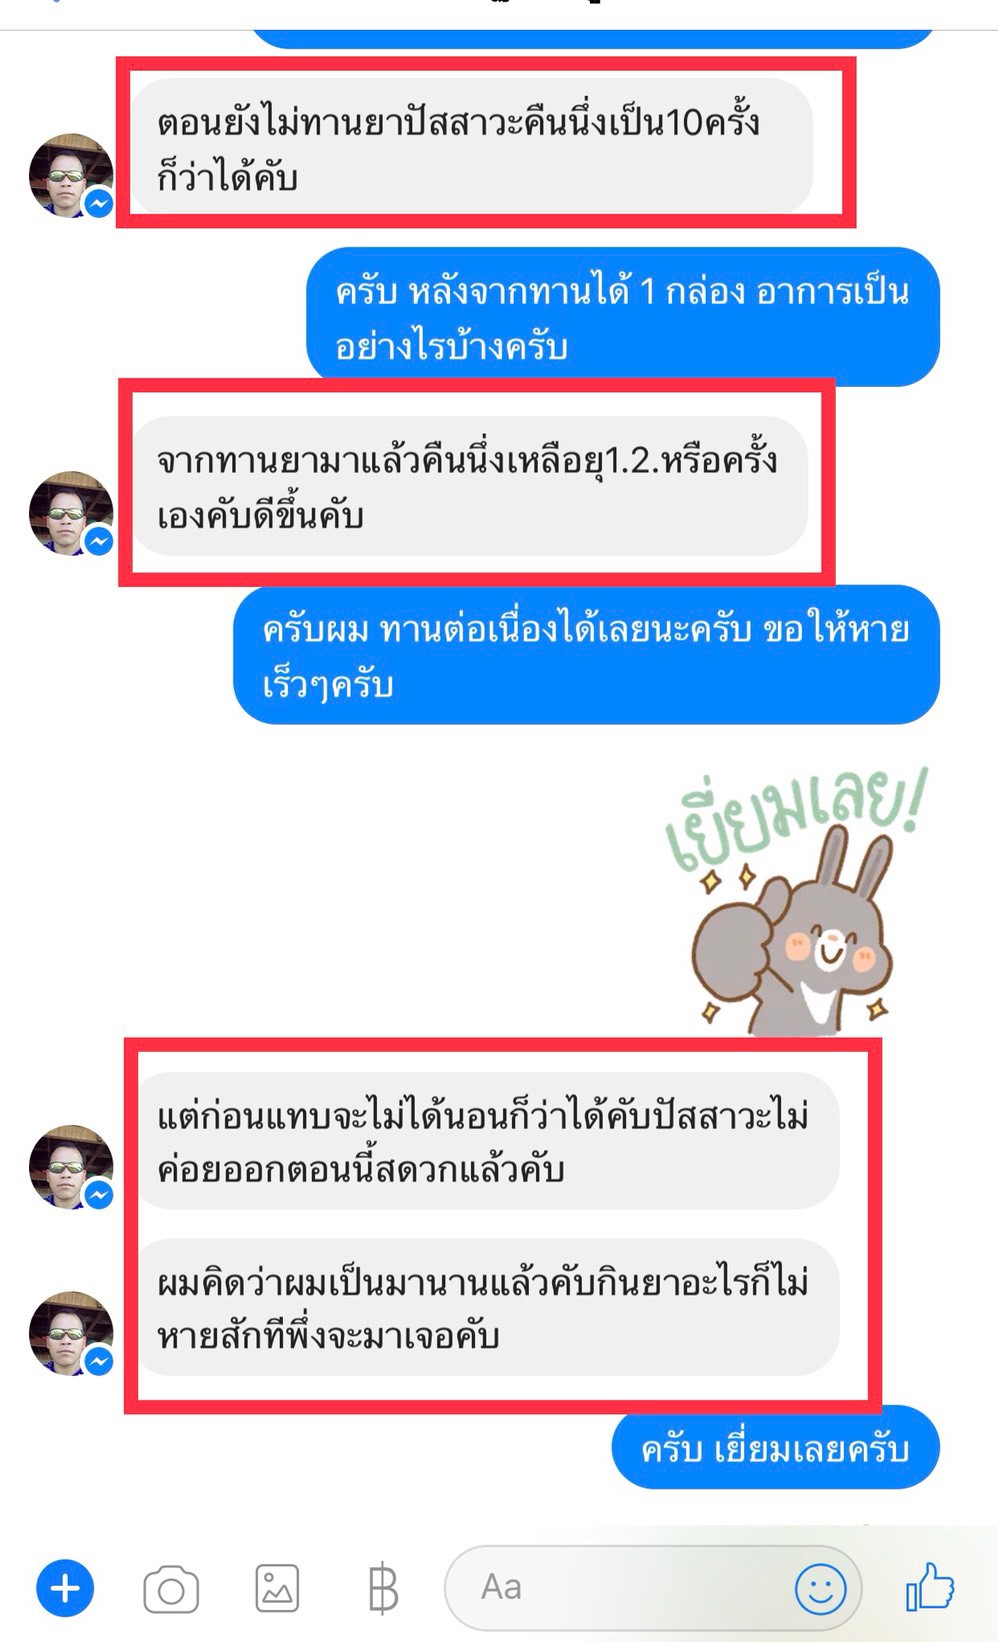Select message 'ตอนยังไม่ทานยาปัสสาวะคืนนึ่งเป็น10ครั้ง'
The image size is (998, 1642).
(472, 148)
